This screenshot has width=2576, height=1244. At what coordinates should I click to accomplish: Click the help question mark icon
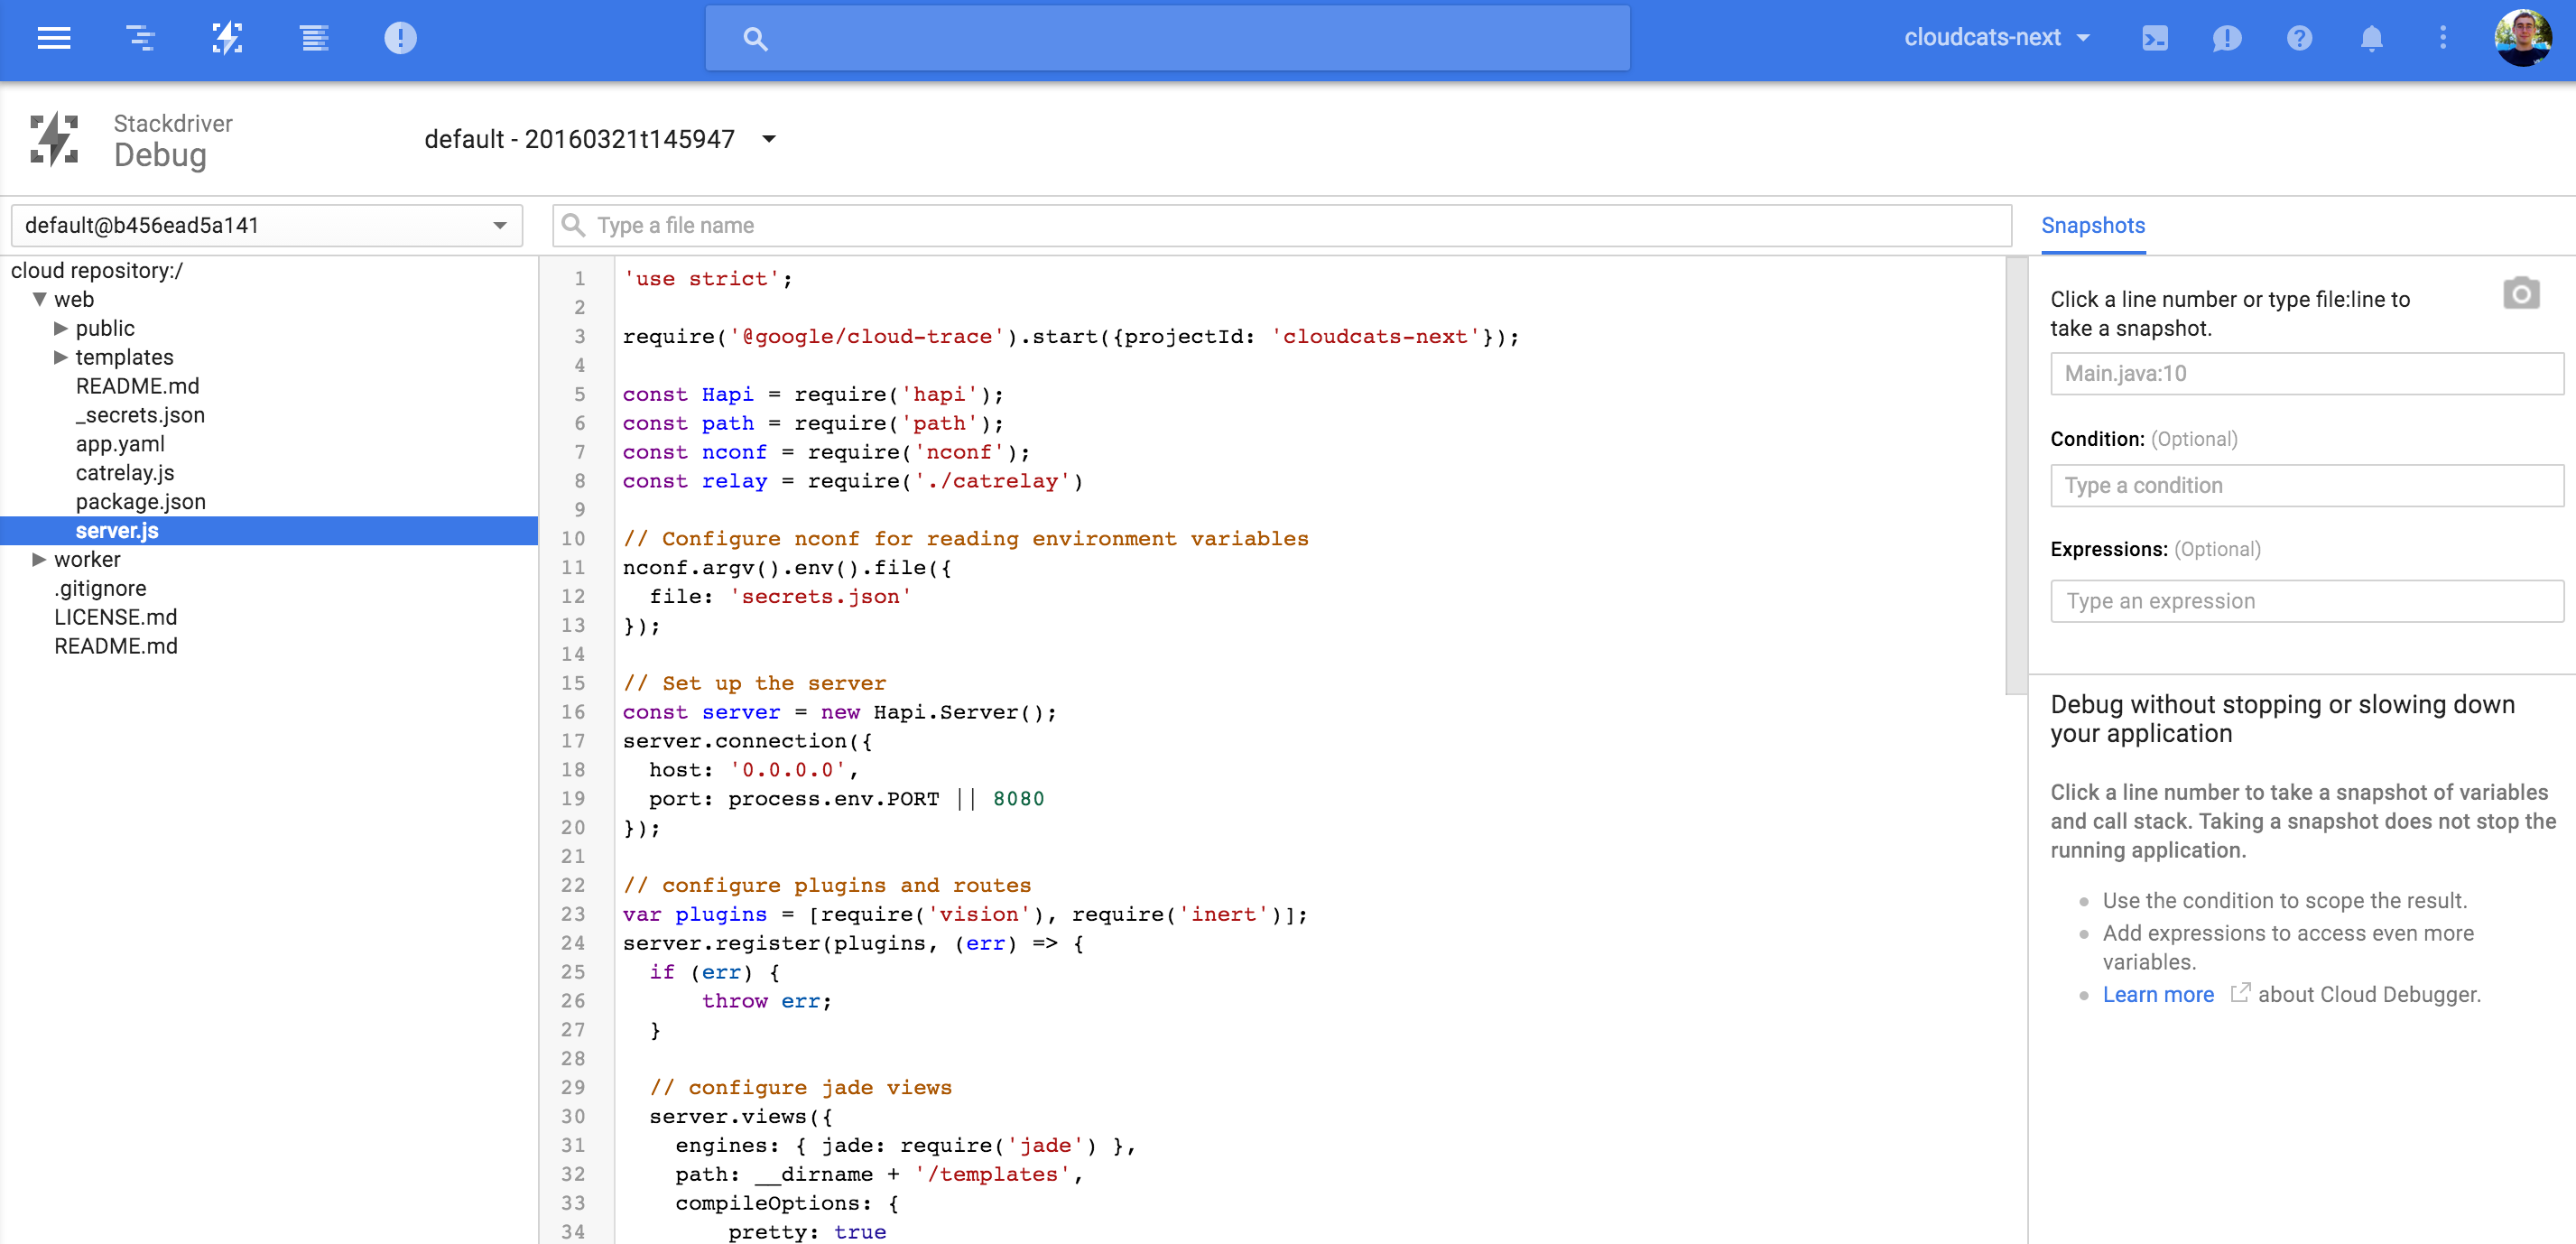pyautogui.click(x=2299, y=38)
